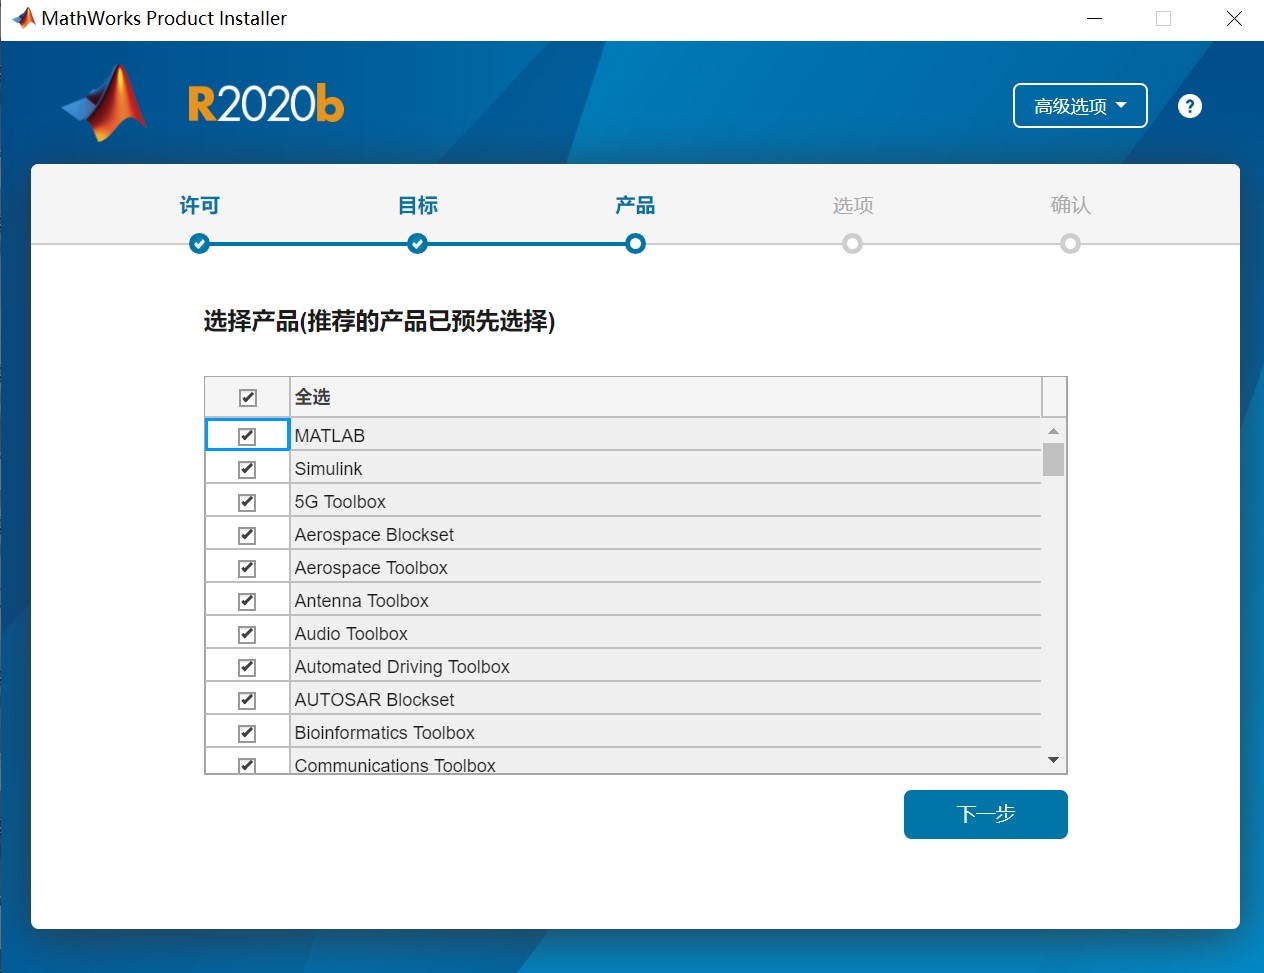The width and height of the screenshot is (1264, 973).
Task: Select the 选项 step tab
Action: click(853, 205)
